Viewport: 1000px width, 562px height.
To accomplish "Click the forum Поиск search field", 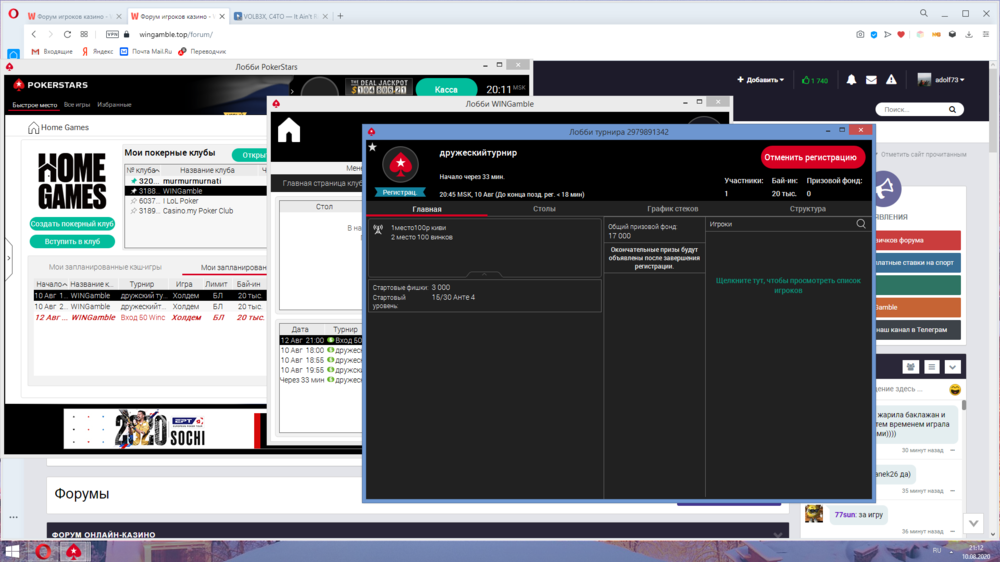I will pyautogui.click(x=911, y=110).
